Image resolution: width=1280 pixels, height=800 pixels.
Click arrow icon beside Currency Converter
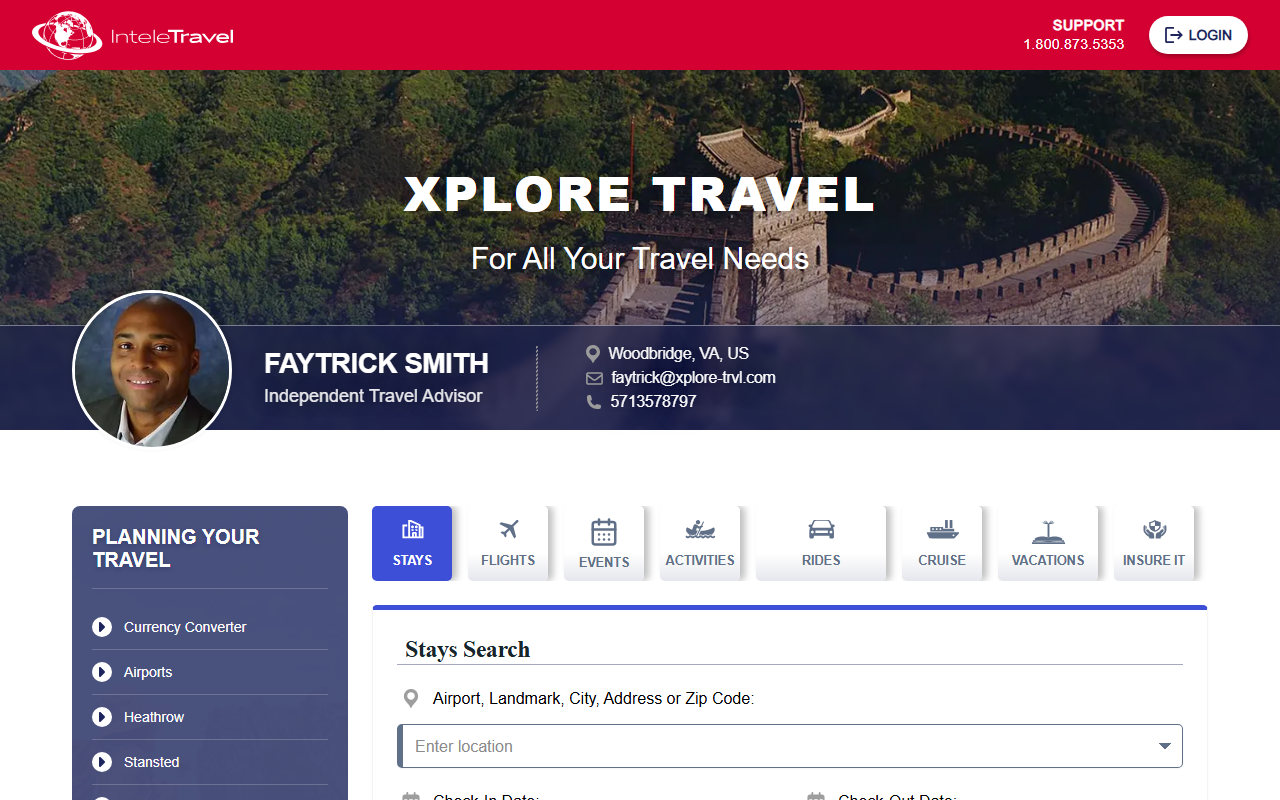tap(102, 627)
